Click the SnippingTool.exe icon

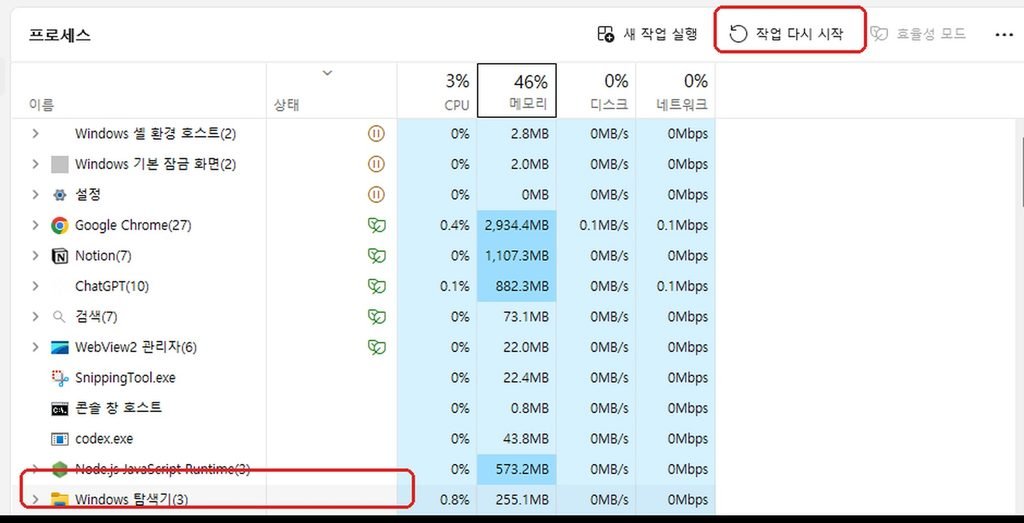point(59,377)
